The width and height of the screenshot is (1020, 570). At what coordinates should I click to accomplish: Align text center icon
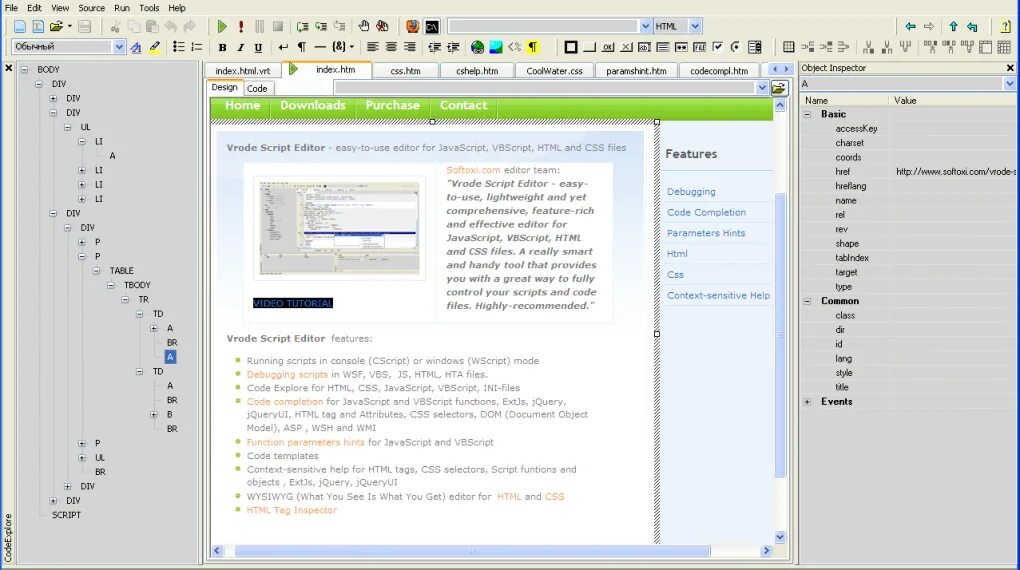(x=391, y=47)
